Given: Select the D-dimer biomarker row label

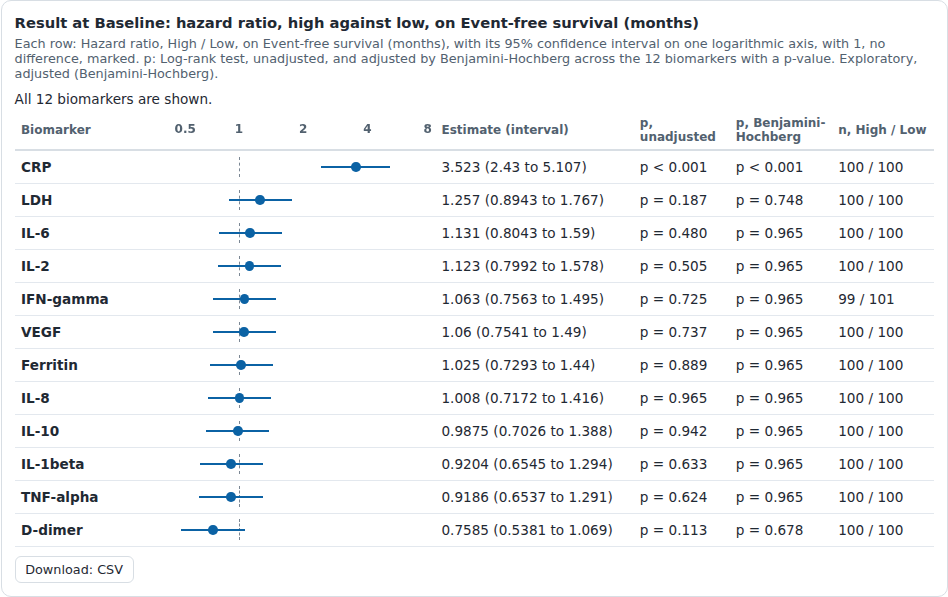Looking at the screenshot, I should point(51,530).
